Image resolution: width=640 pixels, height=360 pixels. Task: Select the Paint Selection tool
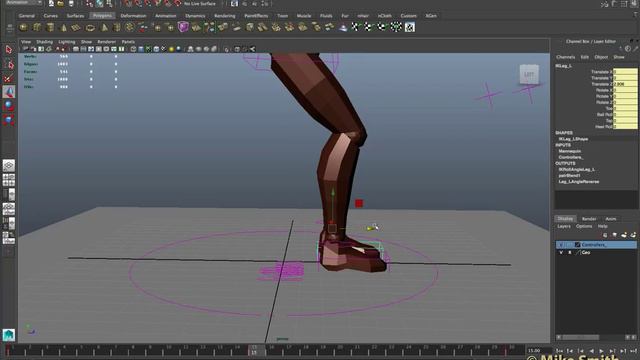9,78
